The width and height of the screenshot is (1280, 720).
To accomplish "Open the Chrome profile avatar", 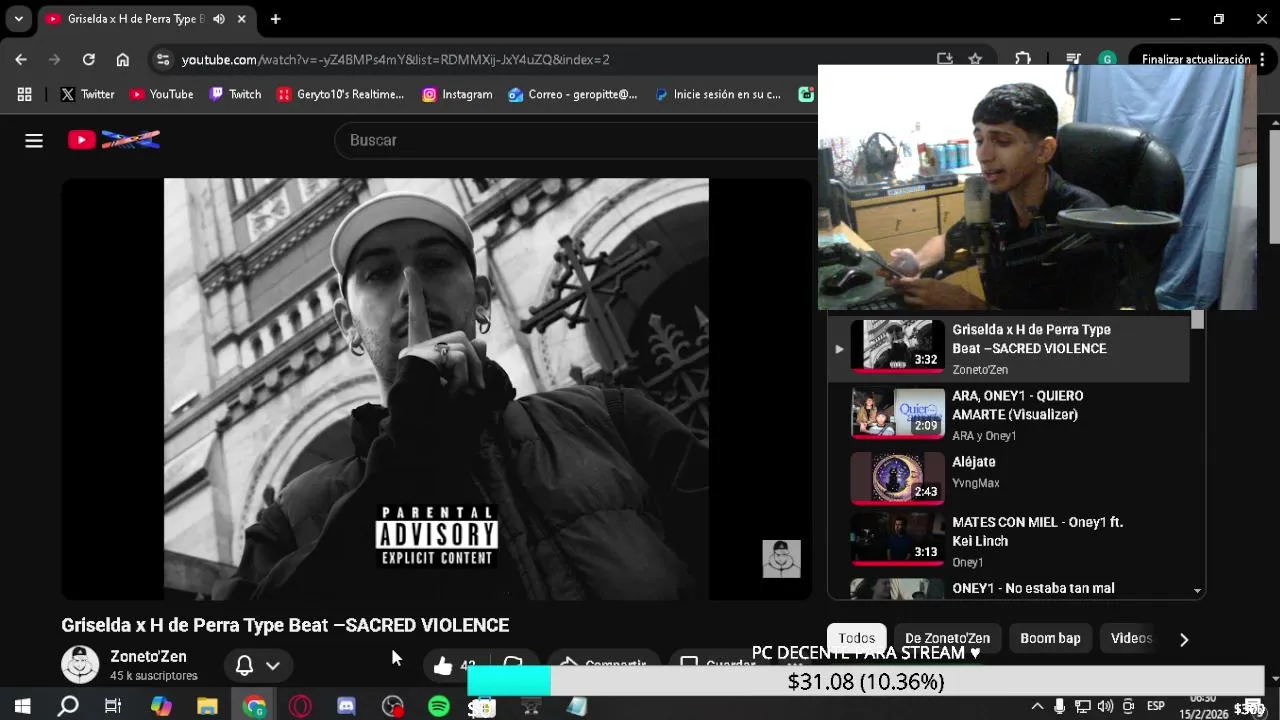I will coord(1107,59).
